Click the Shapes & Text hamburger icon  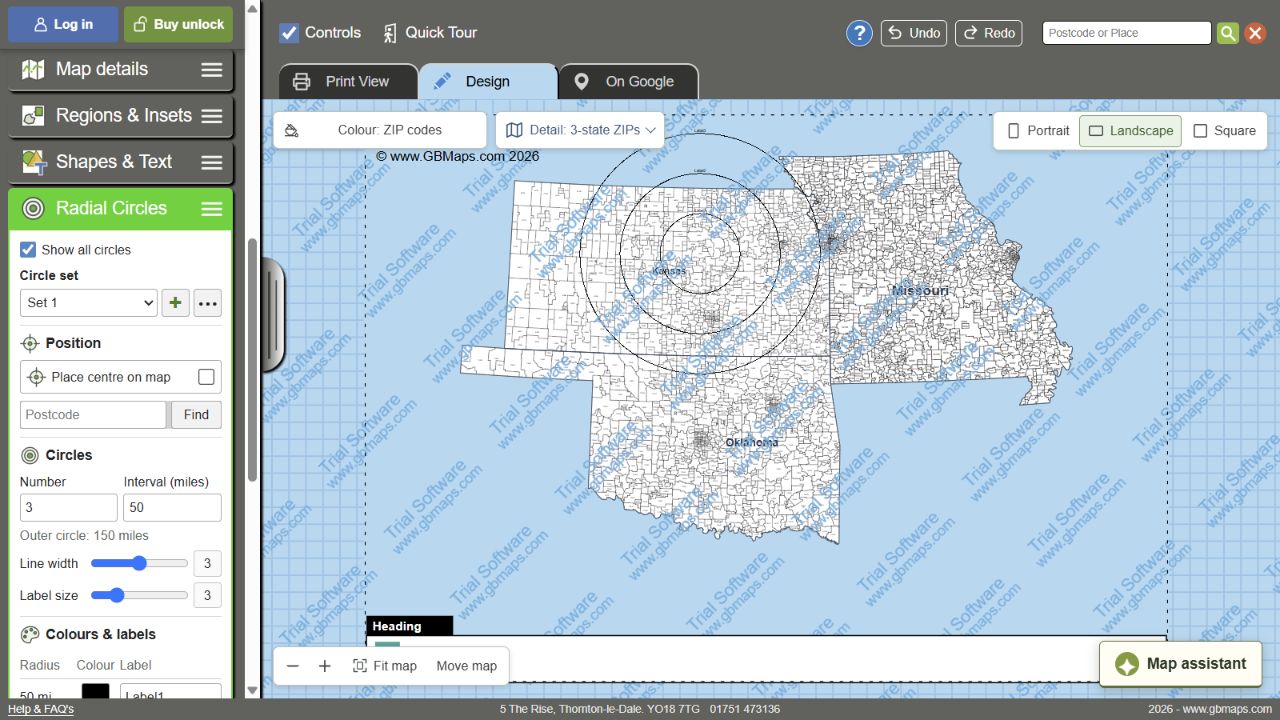click(212, 162)
